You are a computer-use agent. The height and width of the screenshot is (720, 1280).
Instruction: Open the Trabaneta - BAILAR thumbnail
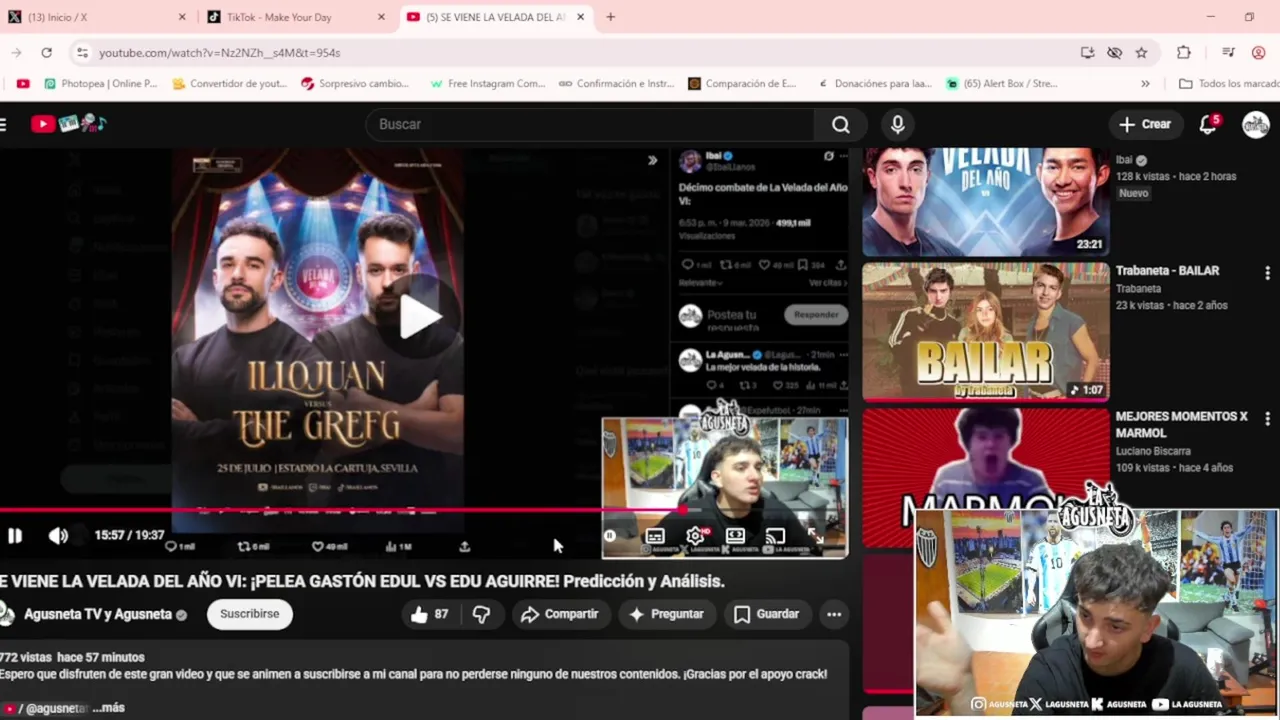pyautogui.click(x=986, y=331)
